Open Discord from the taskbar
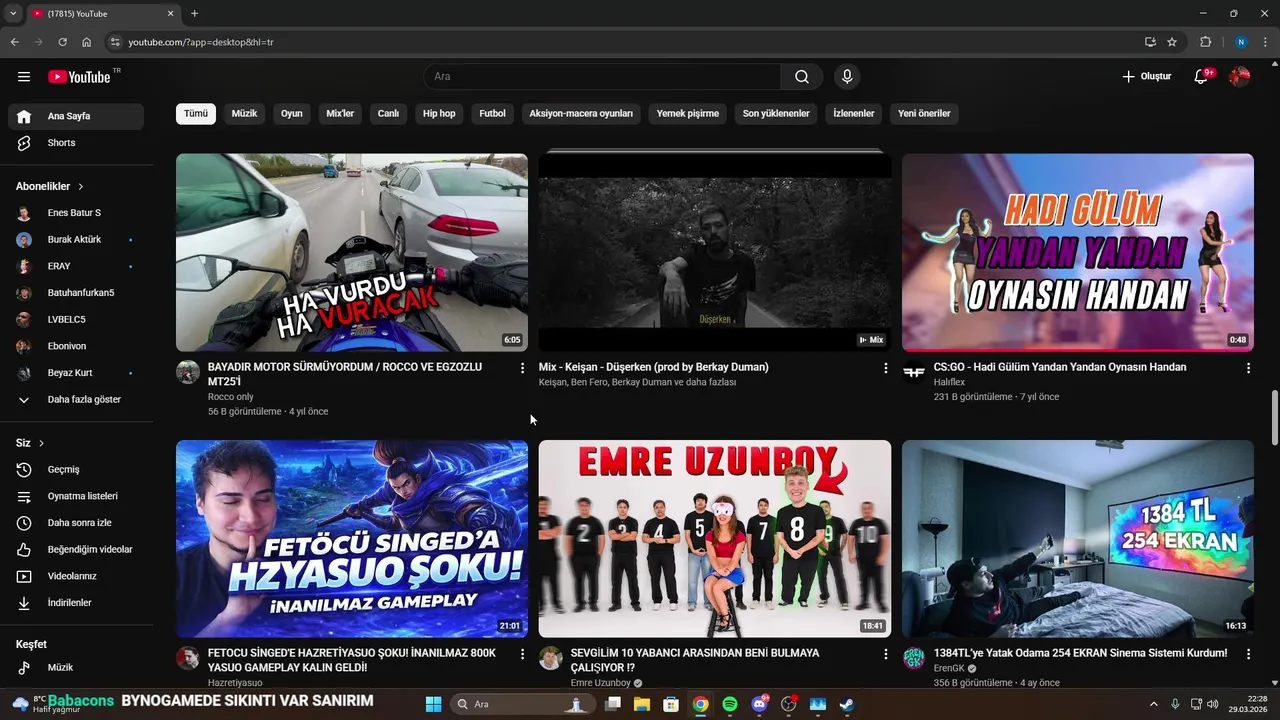The image size is (1280, 720). coord(759,704)
